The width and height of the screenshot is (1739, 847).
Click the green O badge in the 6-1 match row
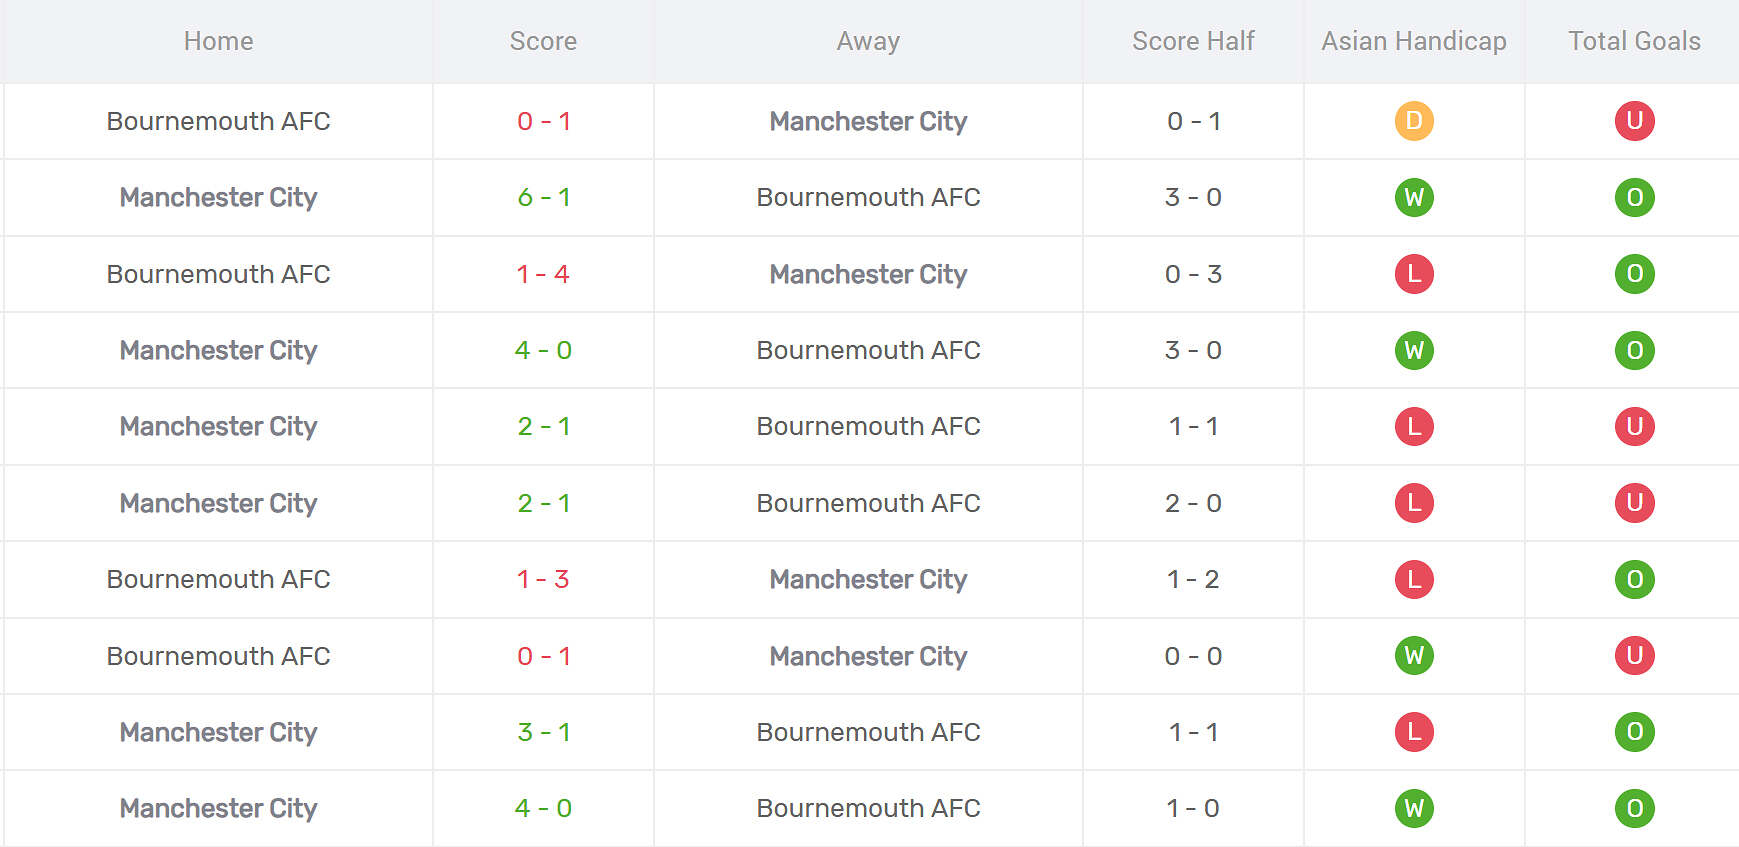tap(1634, 197)
